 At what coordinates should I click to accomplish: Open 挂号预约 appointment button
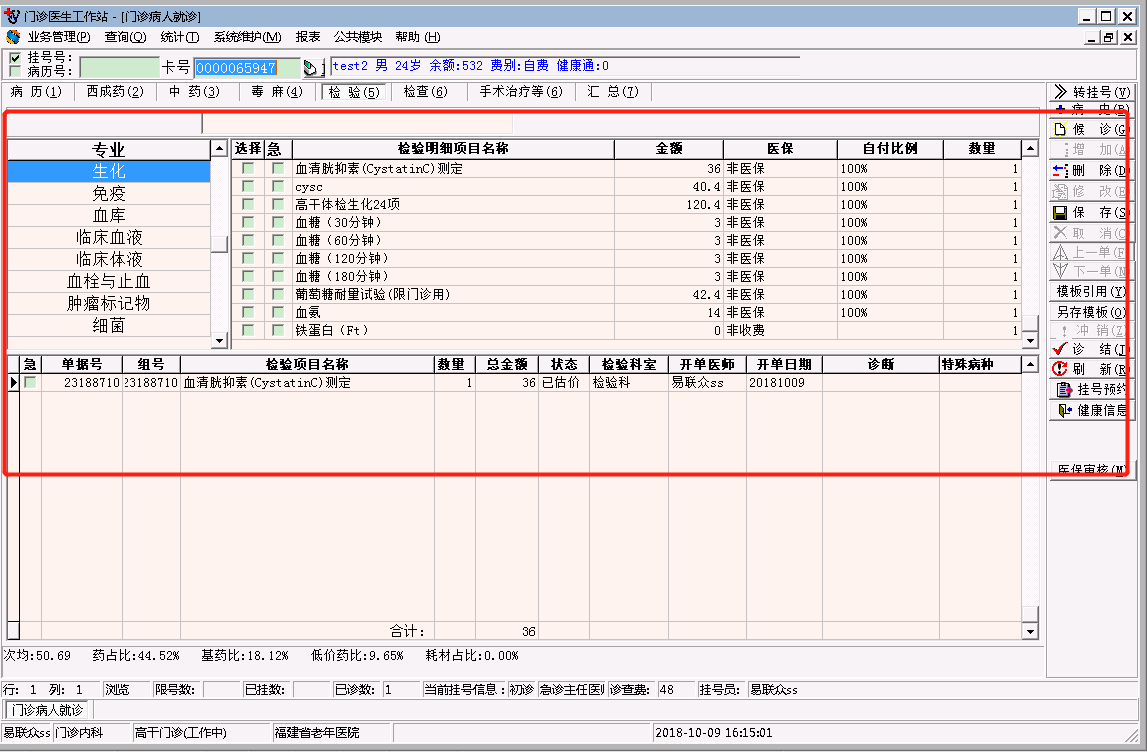pyautogui.click(x=1091, y=389)
